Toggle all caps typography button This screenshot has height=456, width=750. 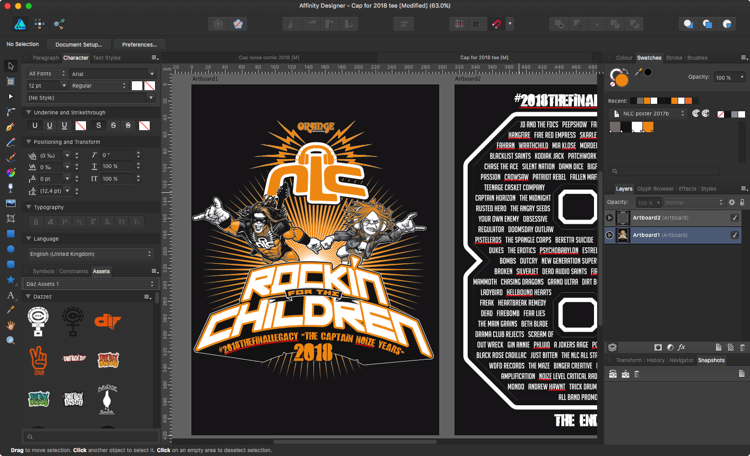point(122,222)
